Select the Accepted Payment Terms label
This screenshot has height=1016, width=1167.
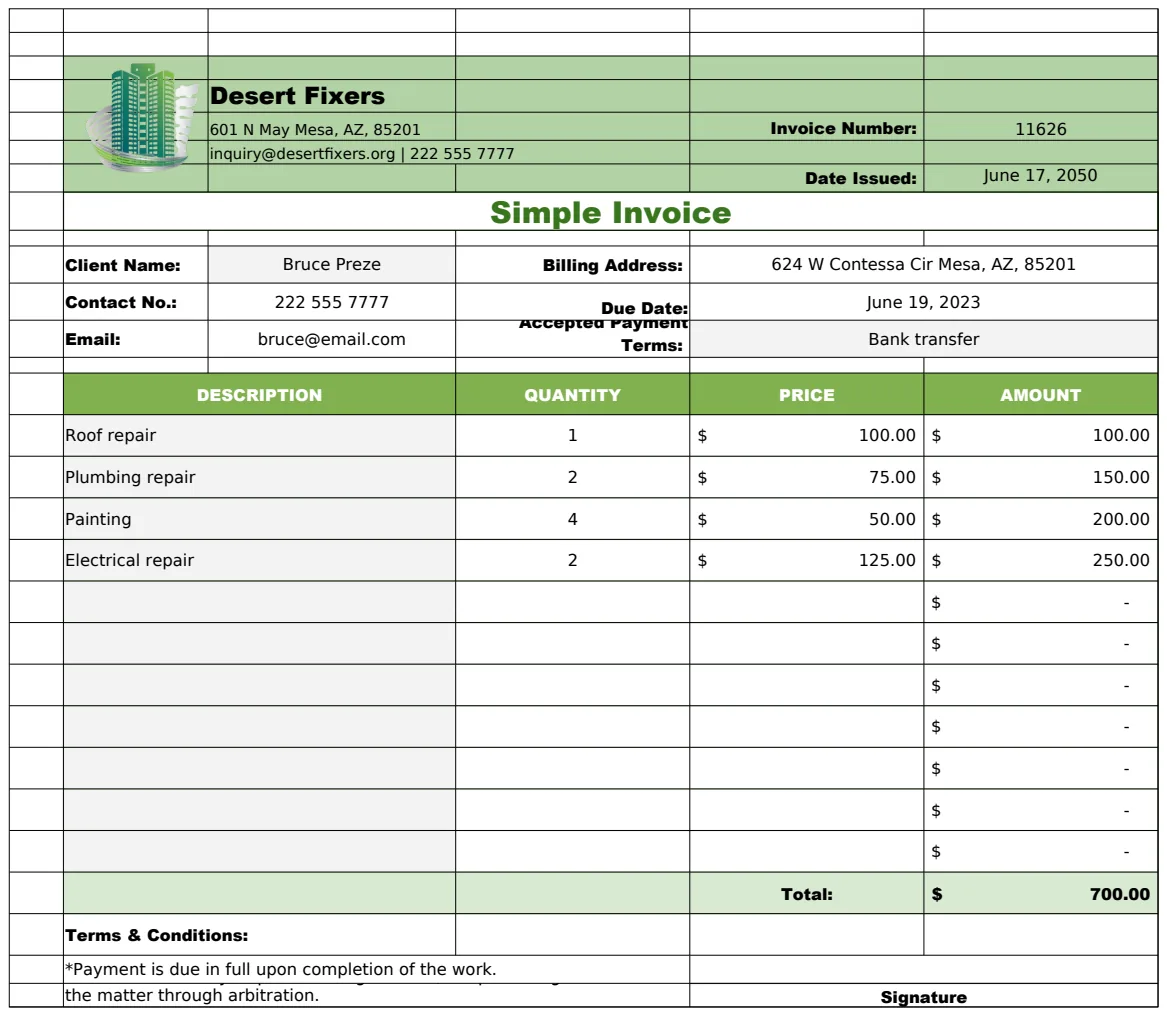(604, 335)
